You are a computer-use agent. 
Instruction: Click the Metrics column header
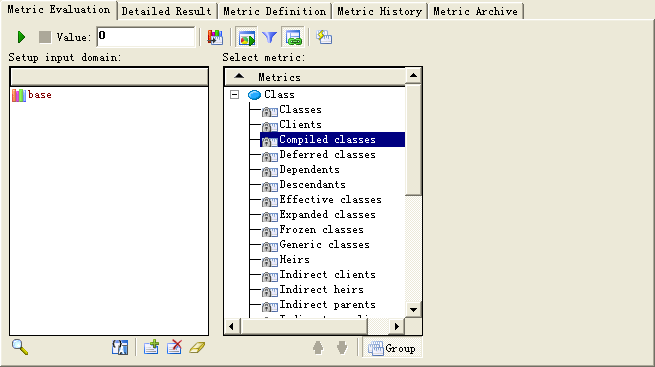point(315,77)
